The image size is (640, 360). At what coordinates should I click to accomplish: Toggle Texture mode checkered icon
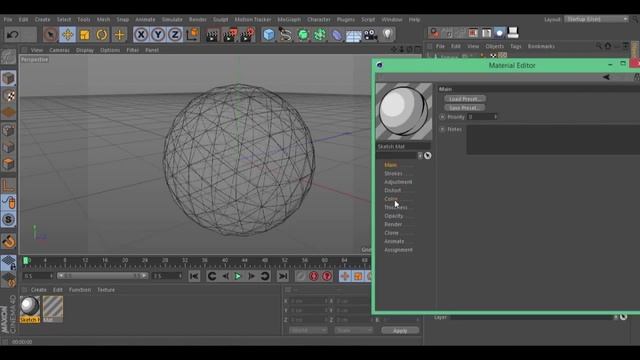pyautogui.click(x=8, y=96)
